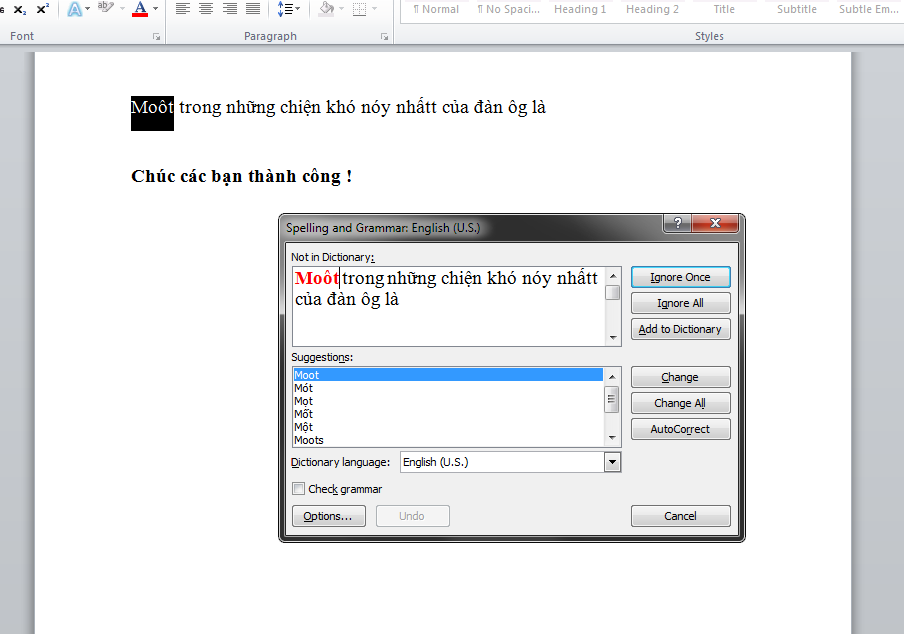Enable the Check grammar checkbox
Image resolution: width=904 pixels, height=634 pixels.
click(298, 489)
